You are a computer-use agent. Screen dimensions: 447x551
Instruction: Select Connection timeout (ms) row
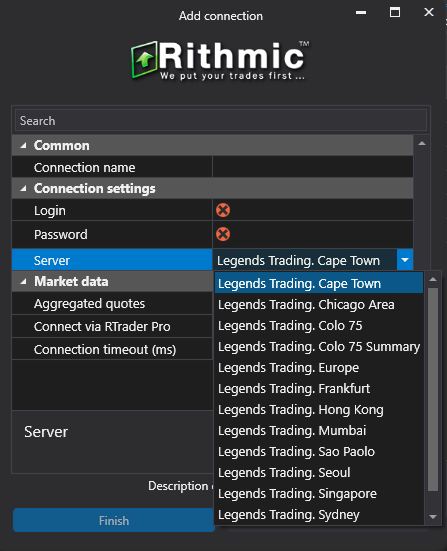pos(112,350)
